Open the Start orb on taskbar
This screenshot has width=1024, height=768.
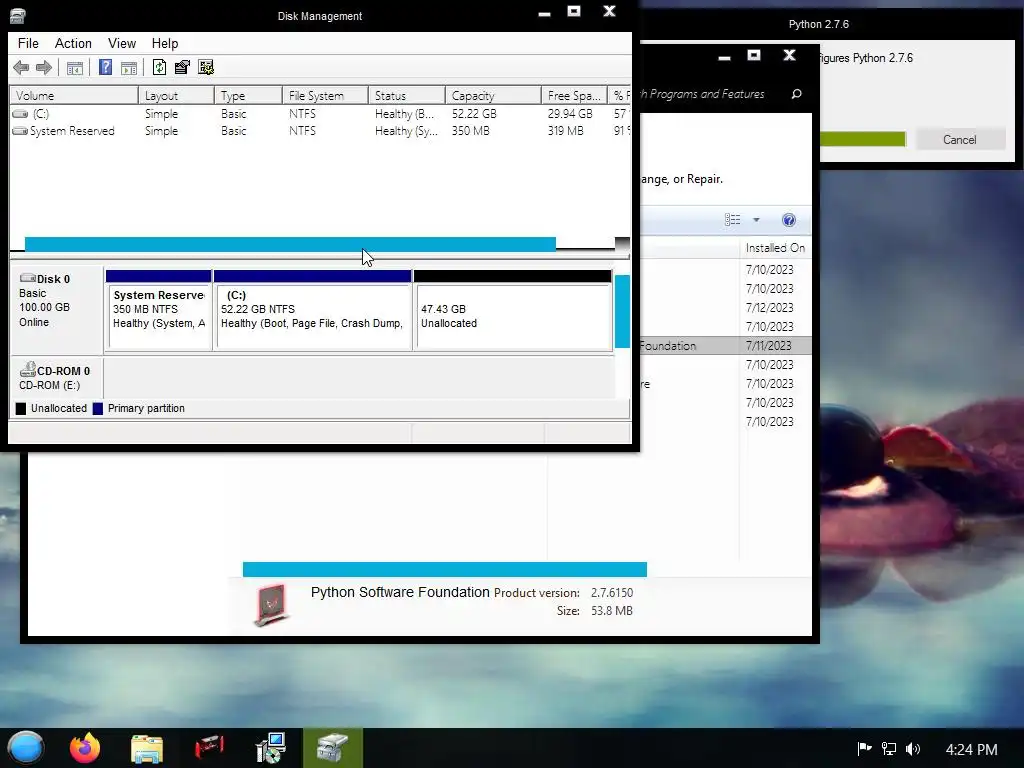[x=25, y=748]
